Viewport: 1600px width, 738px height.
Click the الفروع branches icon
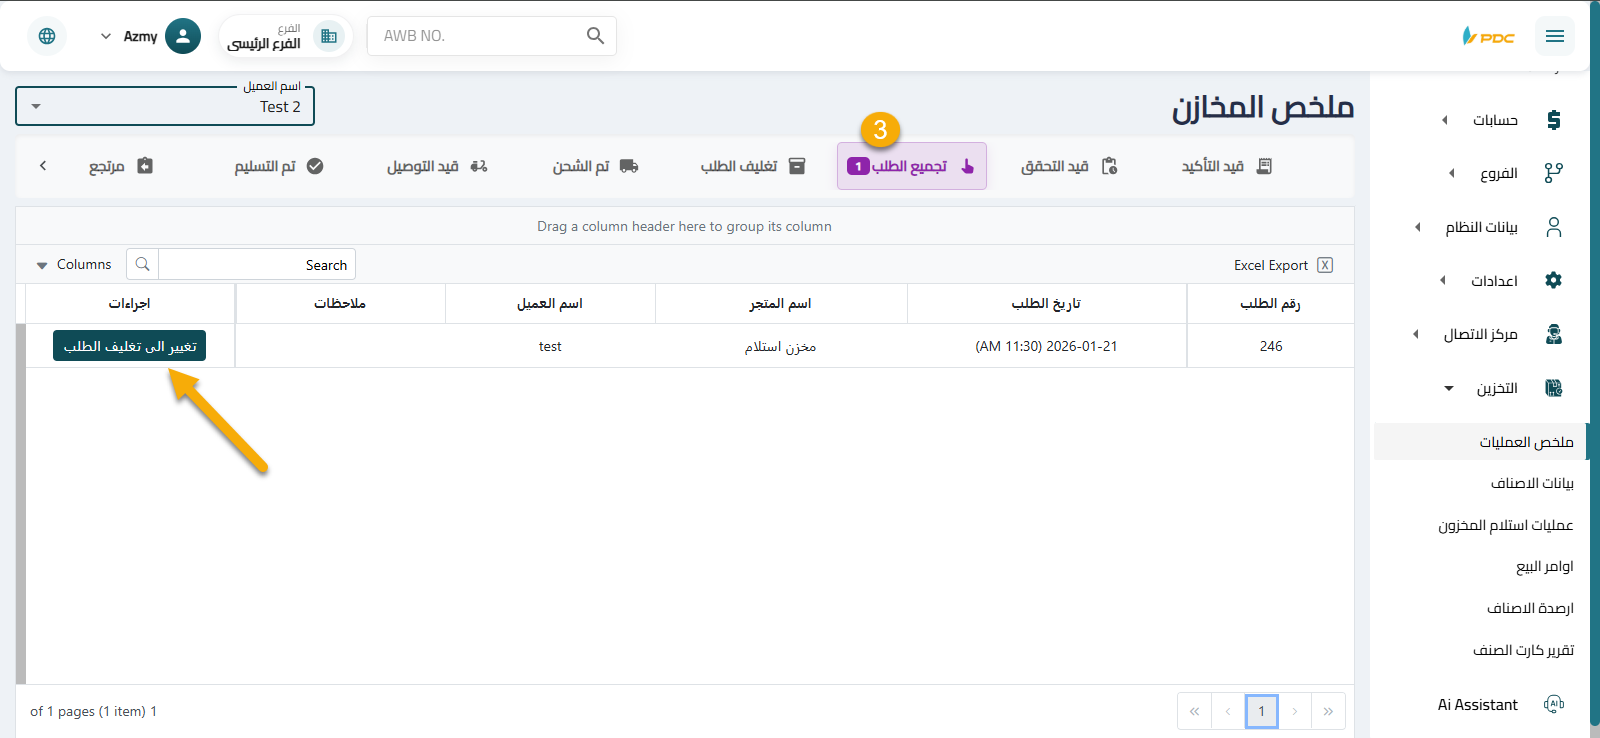pos(1553,173)
